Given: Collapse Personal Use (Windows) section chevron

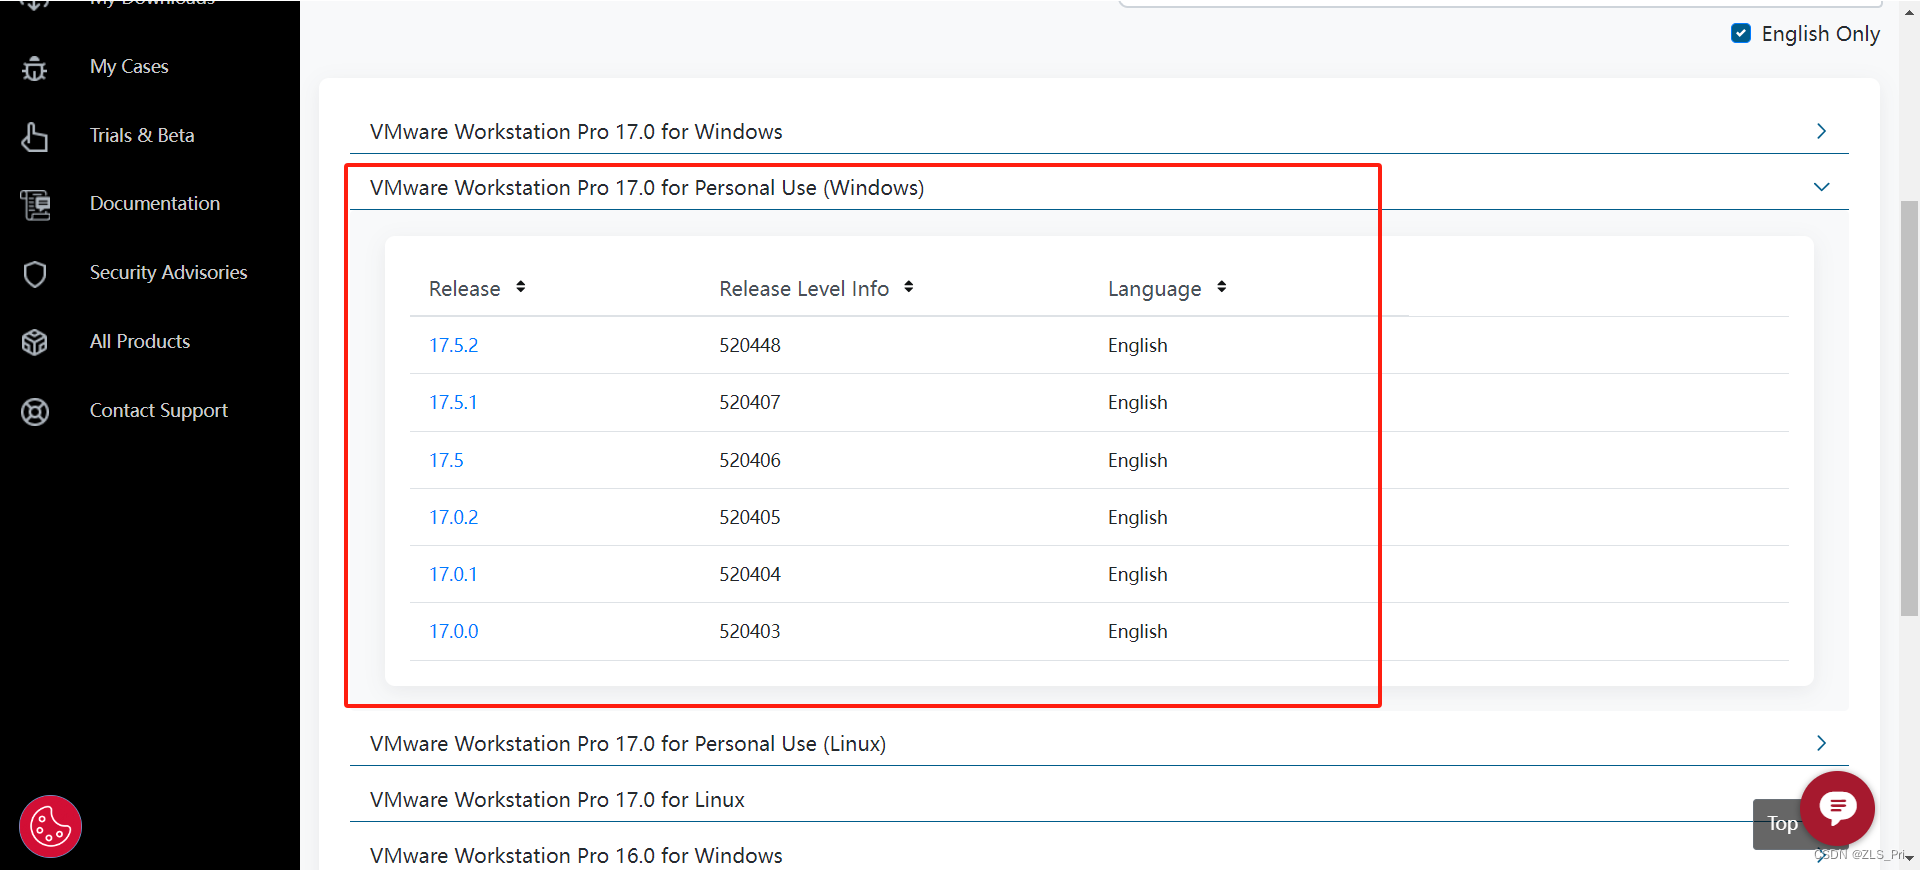Looking at the screenshot, I should pos(1821,187).
